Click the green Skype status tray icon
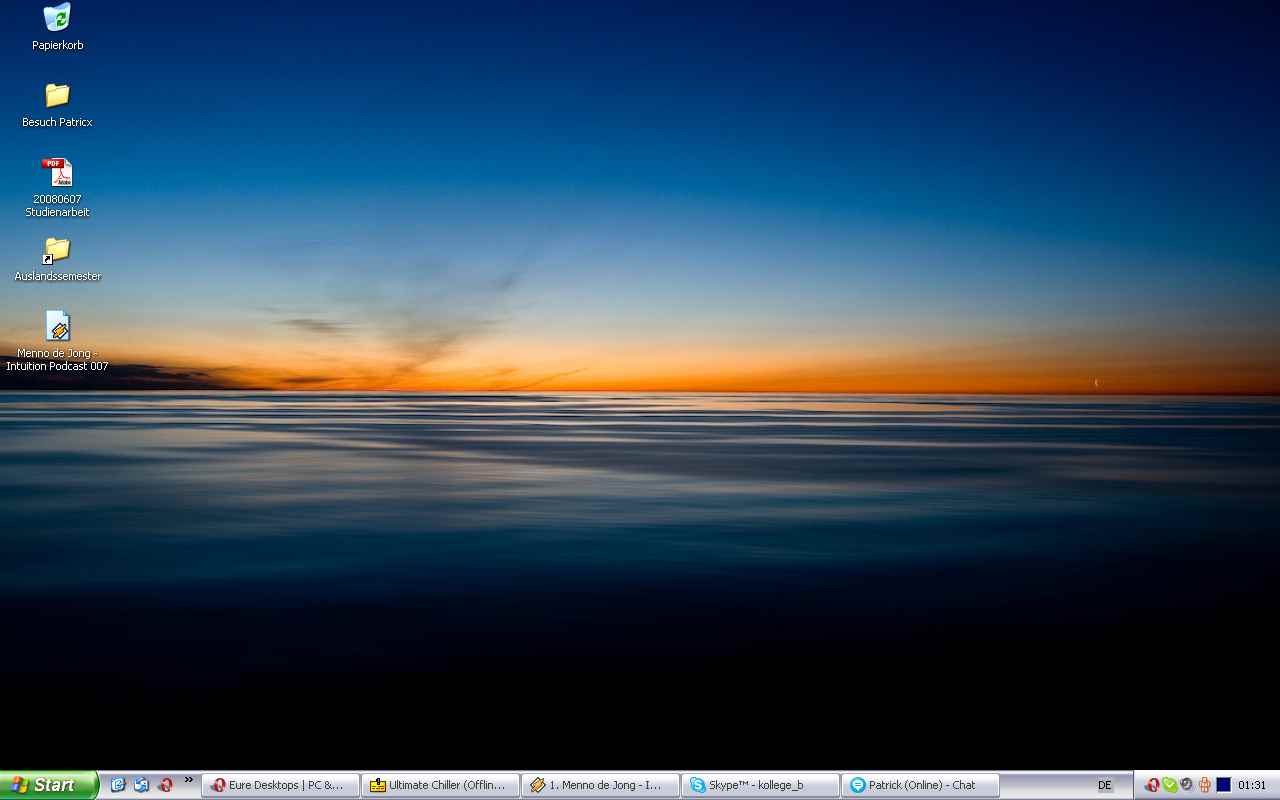 click(x=1169, y=785)
